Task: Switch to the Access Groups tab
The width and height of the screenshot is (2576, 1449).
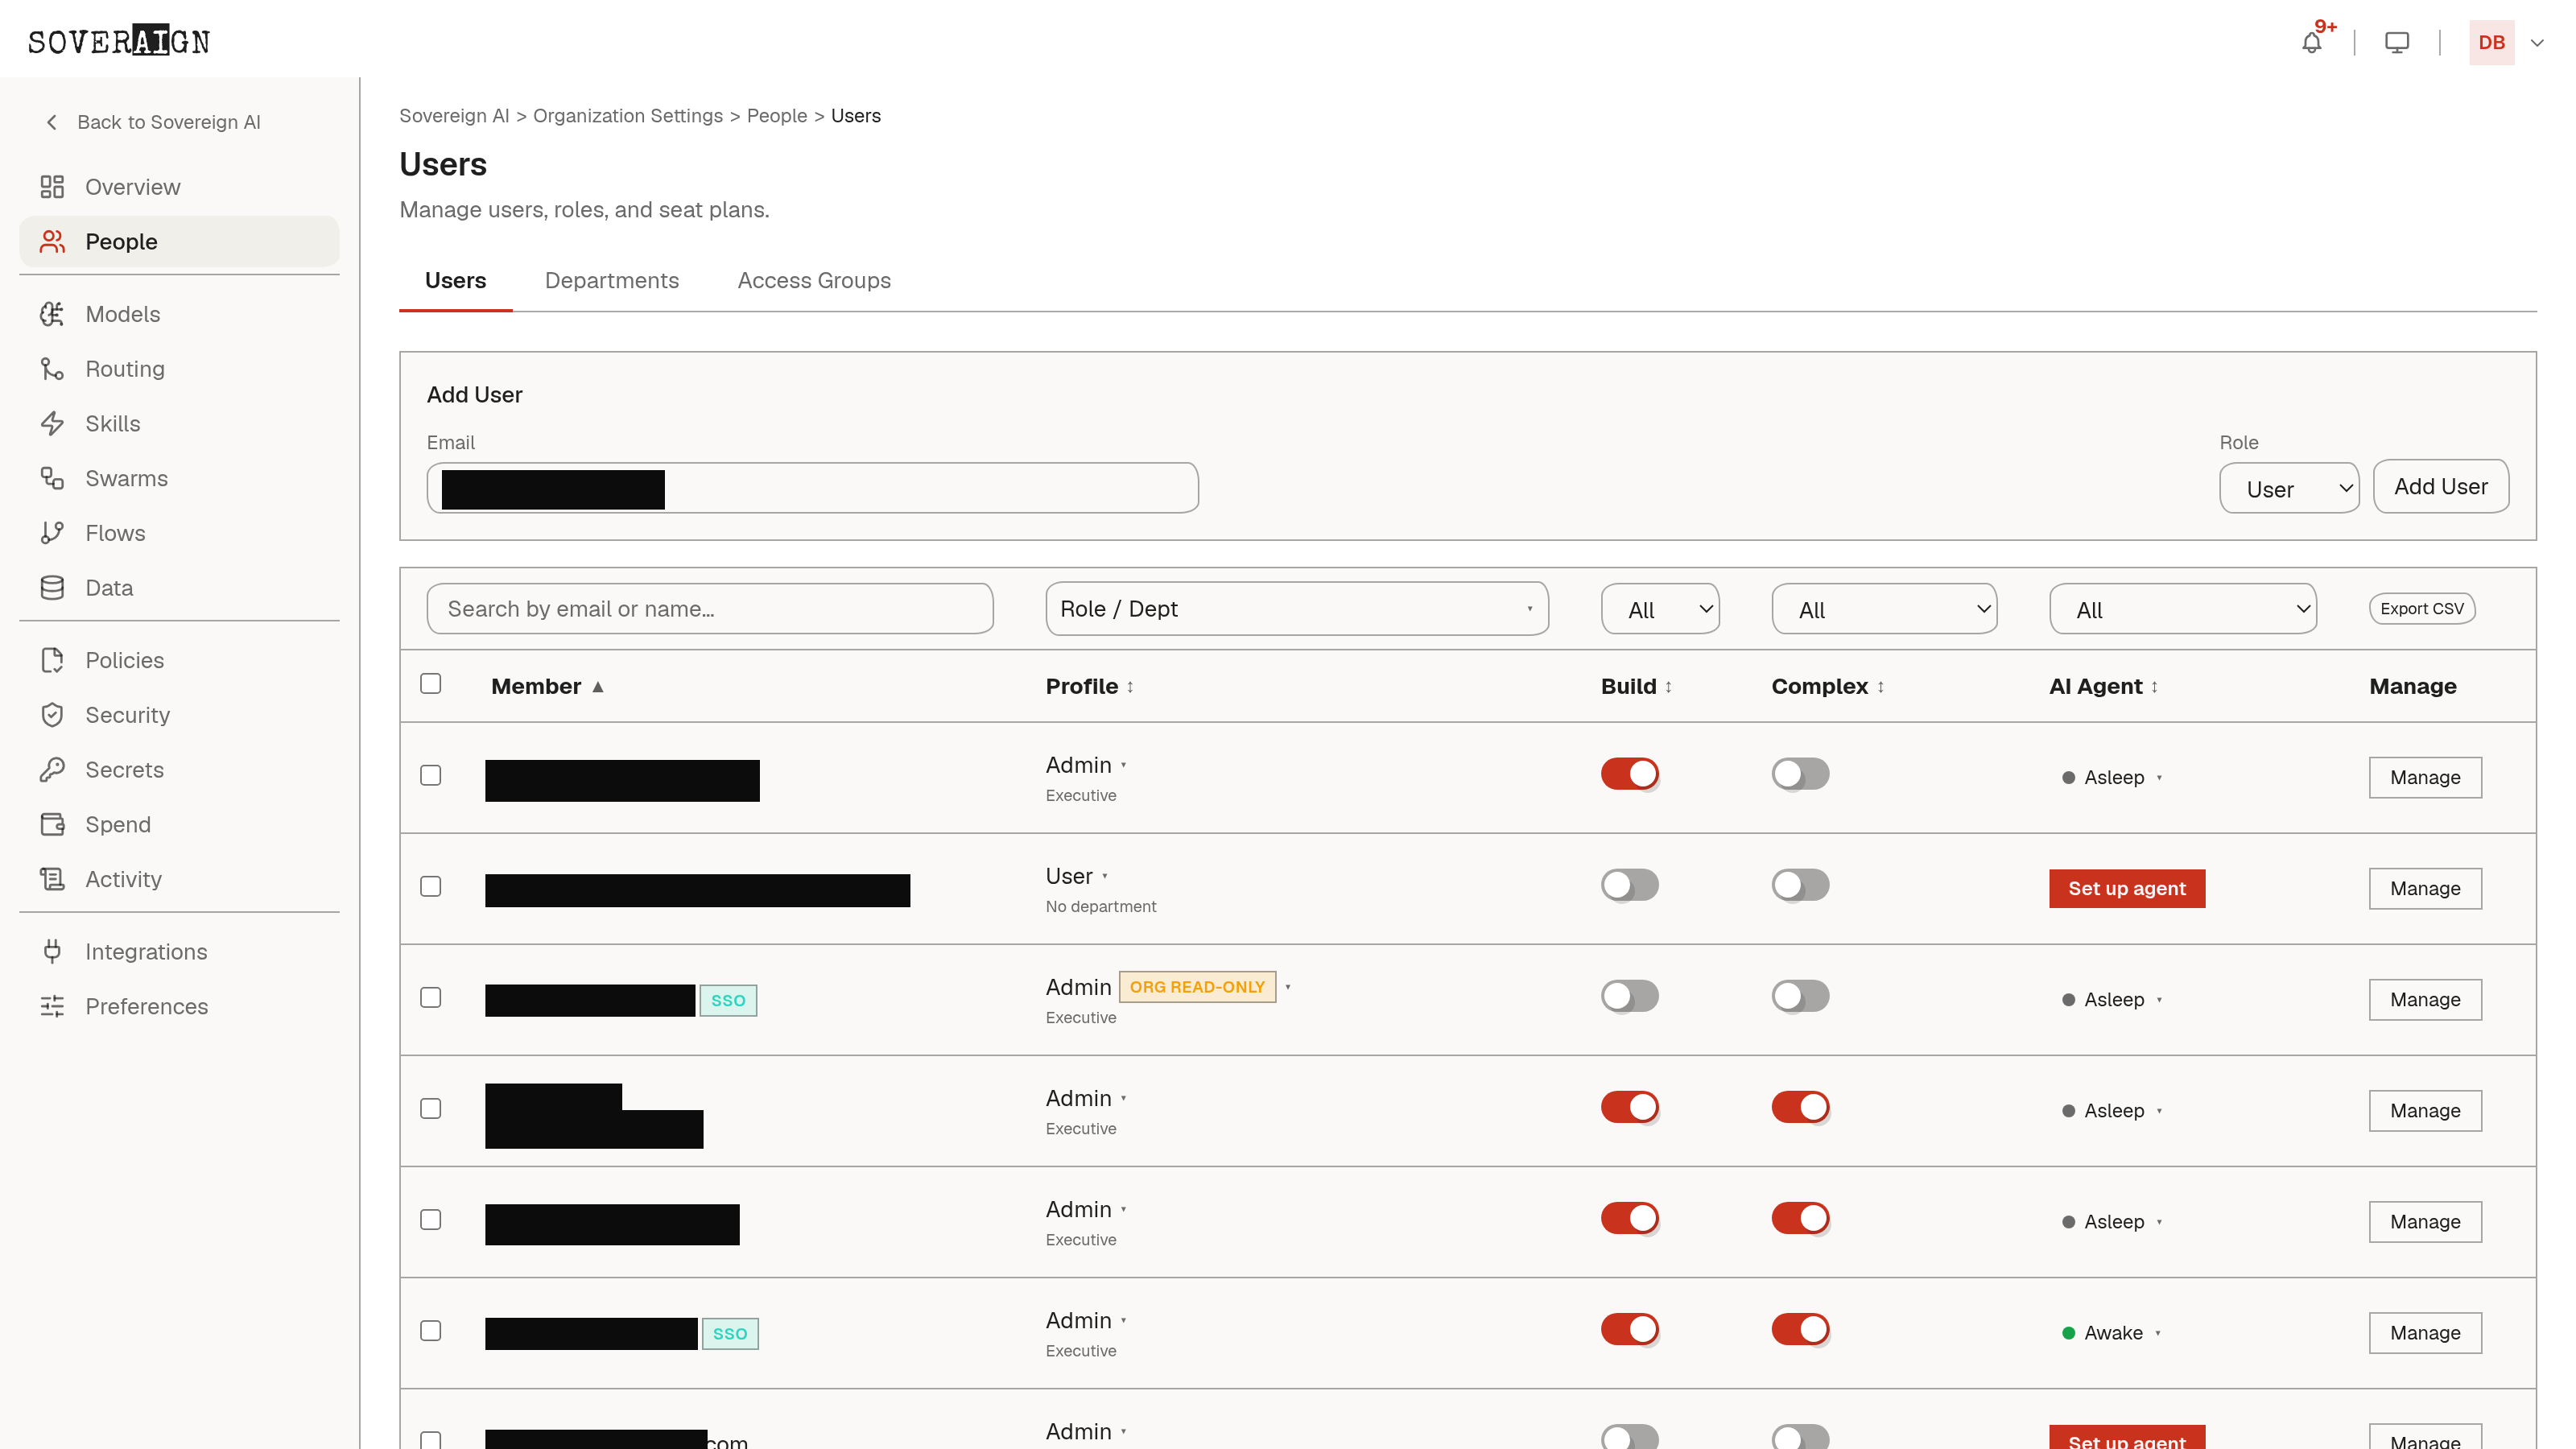Action: tap(814, 281)
